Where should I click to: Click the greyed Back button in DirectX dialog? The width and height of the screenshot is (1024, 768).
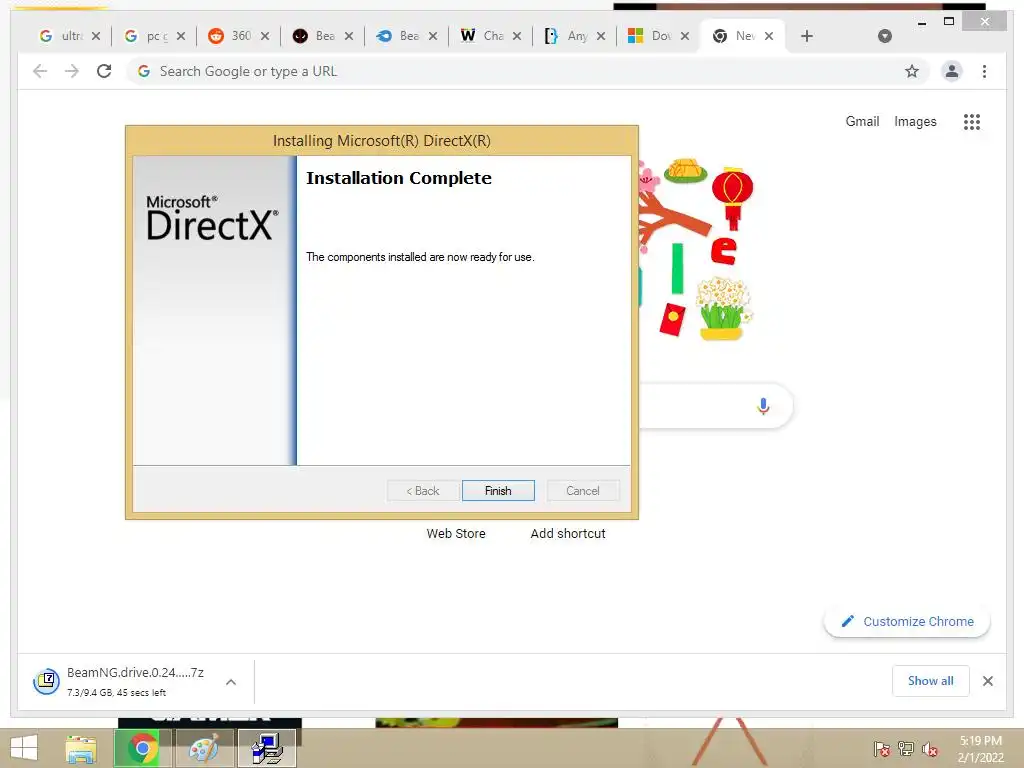click(x=423, y=490)
